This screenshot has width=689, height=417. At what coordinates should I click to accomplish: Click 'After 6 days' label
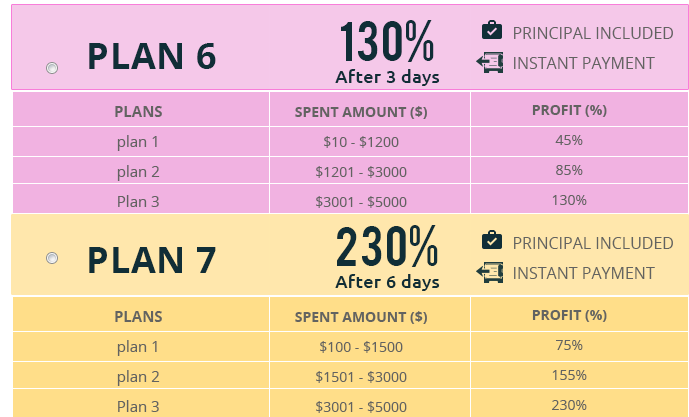click(387, 282)
